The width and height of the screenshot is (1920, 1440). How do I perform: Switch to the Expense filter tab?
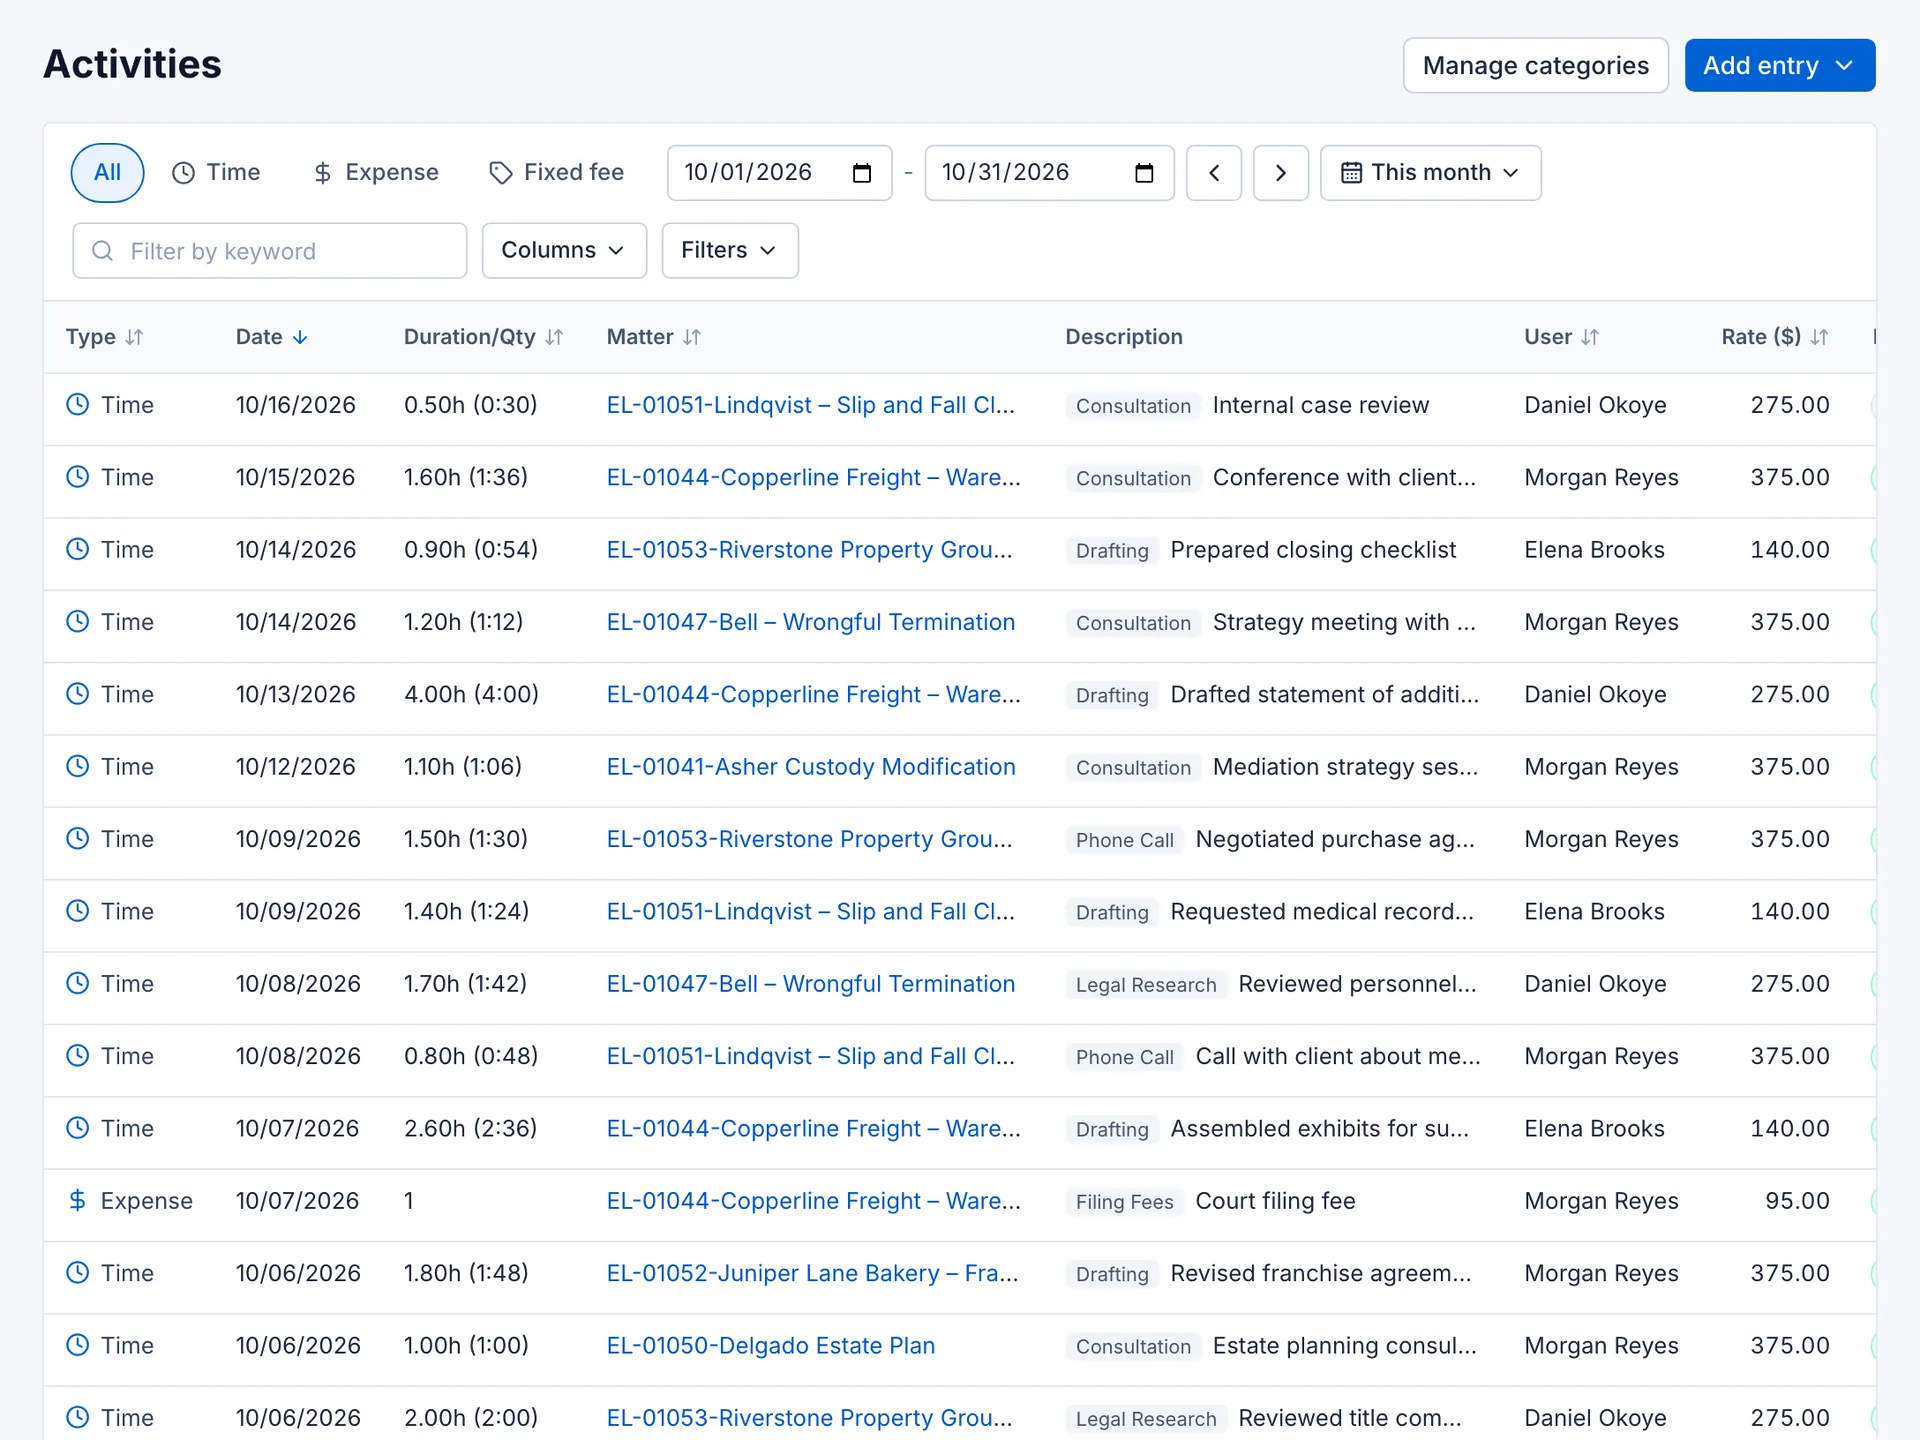click(376, 173)
